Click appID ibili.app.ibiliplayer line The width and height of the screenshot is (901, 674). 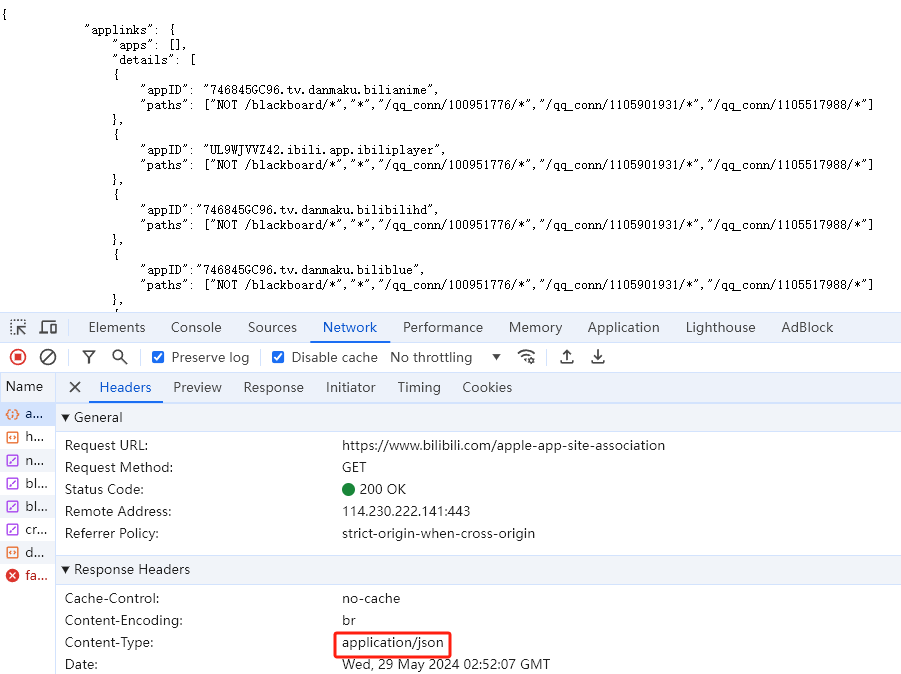coord(292,150)
